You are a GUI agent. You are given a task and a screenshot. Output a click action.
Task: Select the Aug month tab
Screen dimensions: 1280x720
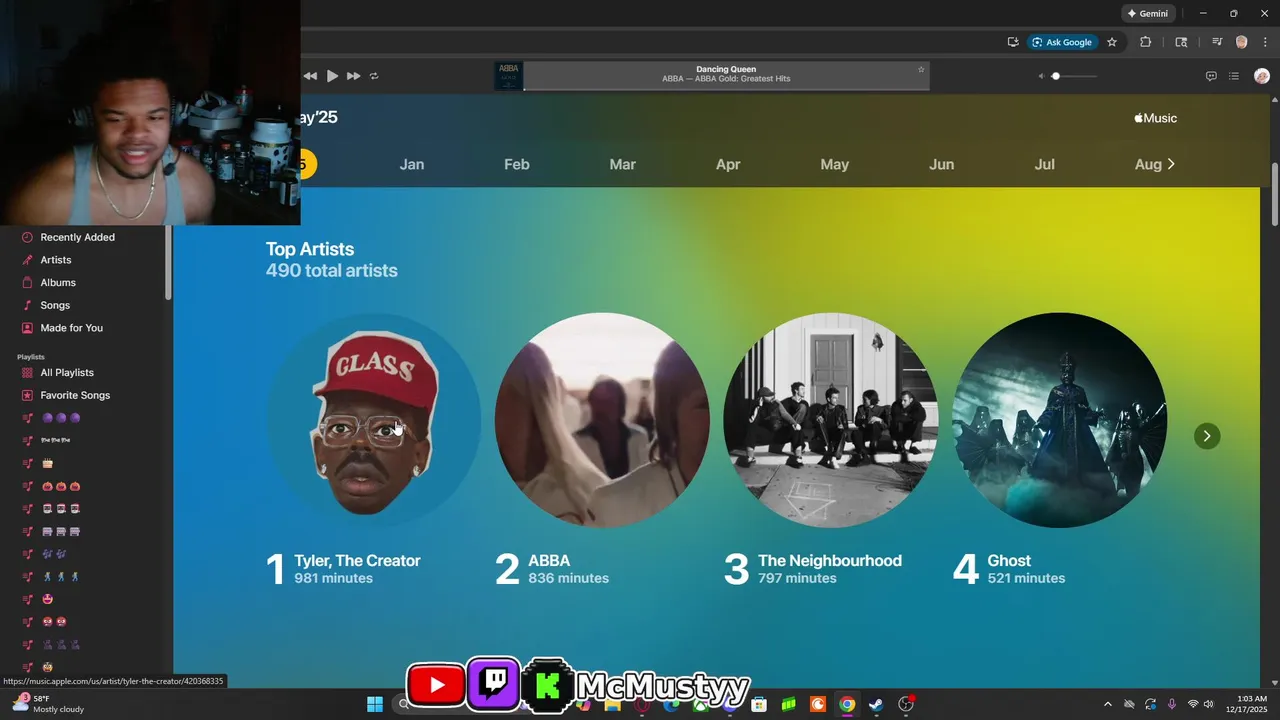pyautogui.click(x=1148, y=164)
